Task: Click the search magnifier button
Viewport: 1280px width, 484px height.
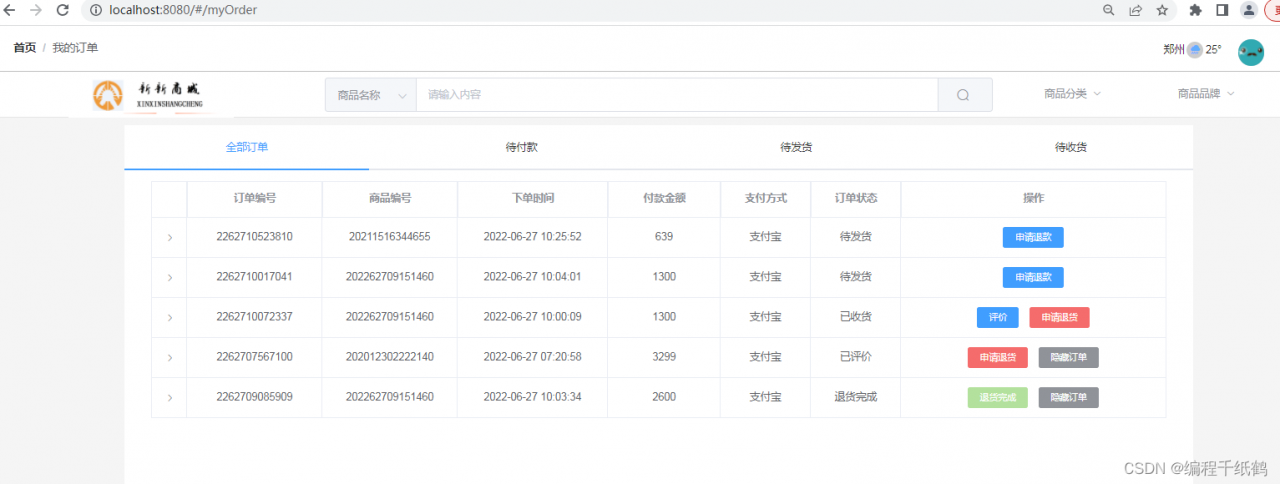Action: click(x=964, y=95)
